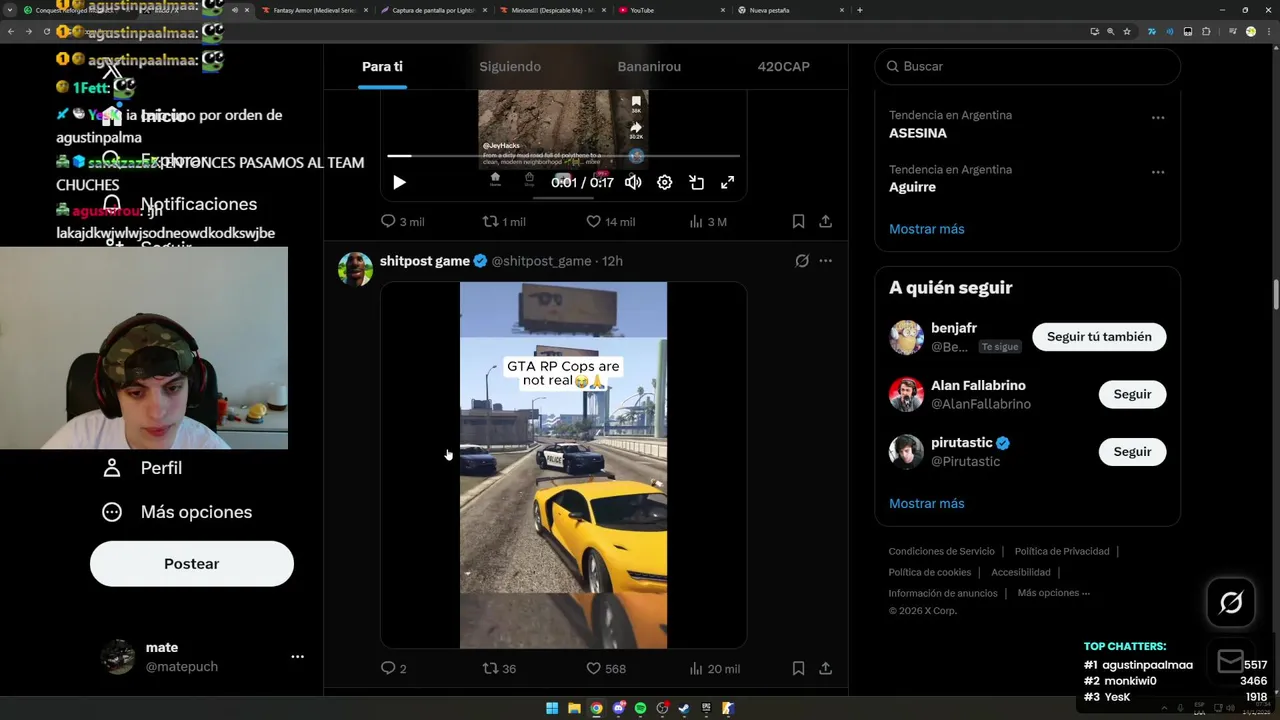Like the post with 14 mil likes
The width and height of the screenshot is (1280, 720).
coord(610,221)
